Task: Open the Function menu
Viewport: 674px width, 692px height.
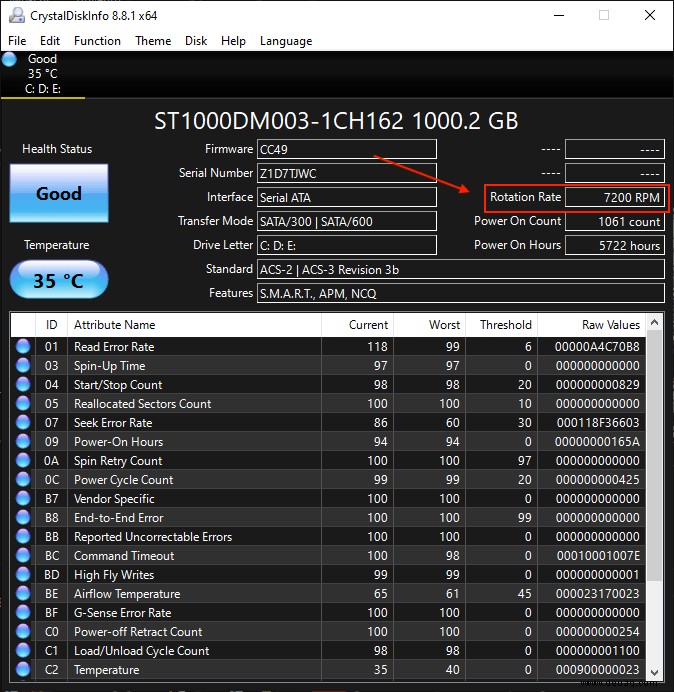Action: [97, 41]
